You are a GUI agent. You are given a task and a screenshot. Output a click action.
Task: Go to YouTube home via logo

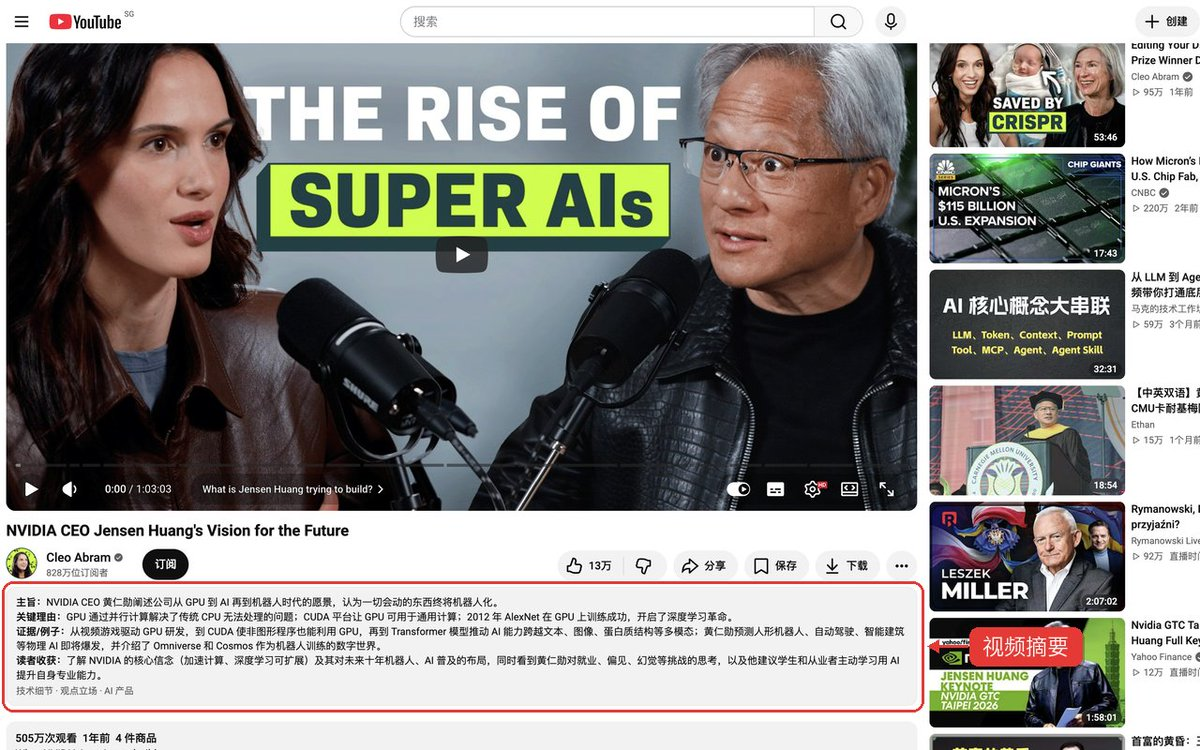coord(85,21)
